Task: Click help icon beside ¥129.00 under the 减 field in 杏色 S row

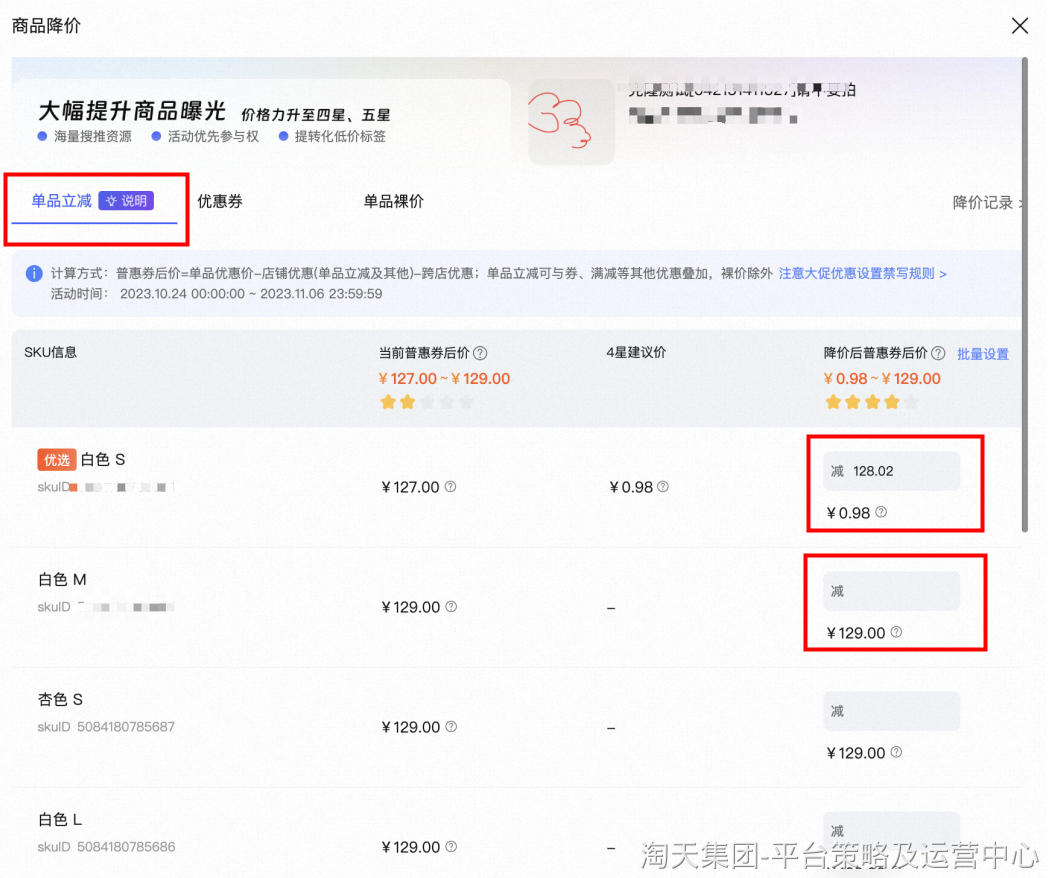Action: click(896, 752)
